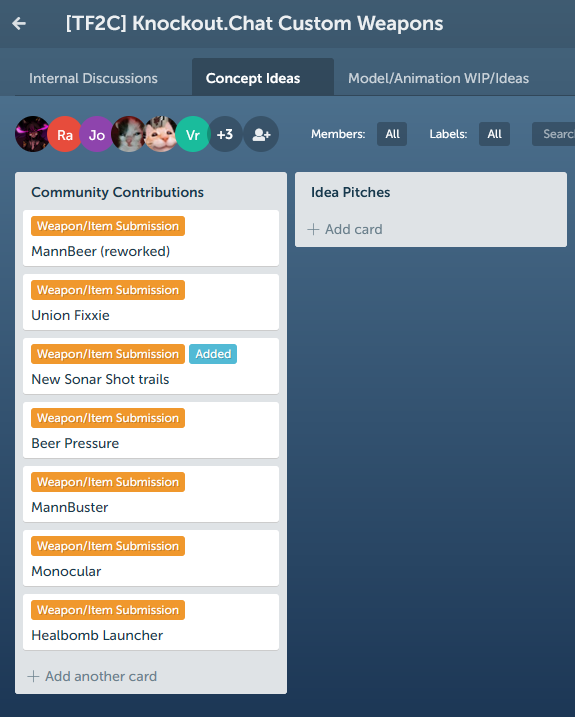The height and width of the screenshot is (717, 575).
Task: Click the green Vr member avatar
Action: pyautogui.click(x=193, y=134)
